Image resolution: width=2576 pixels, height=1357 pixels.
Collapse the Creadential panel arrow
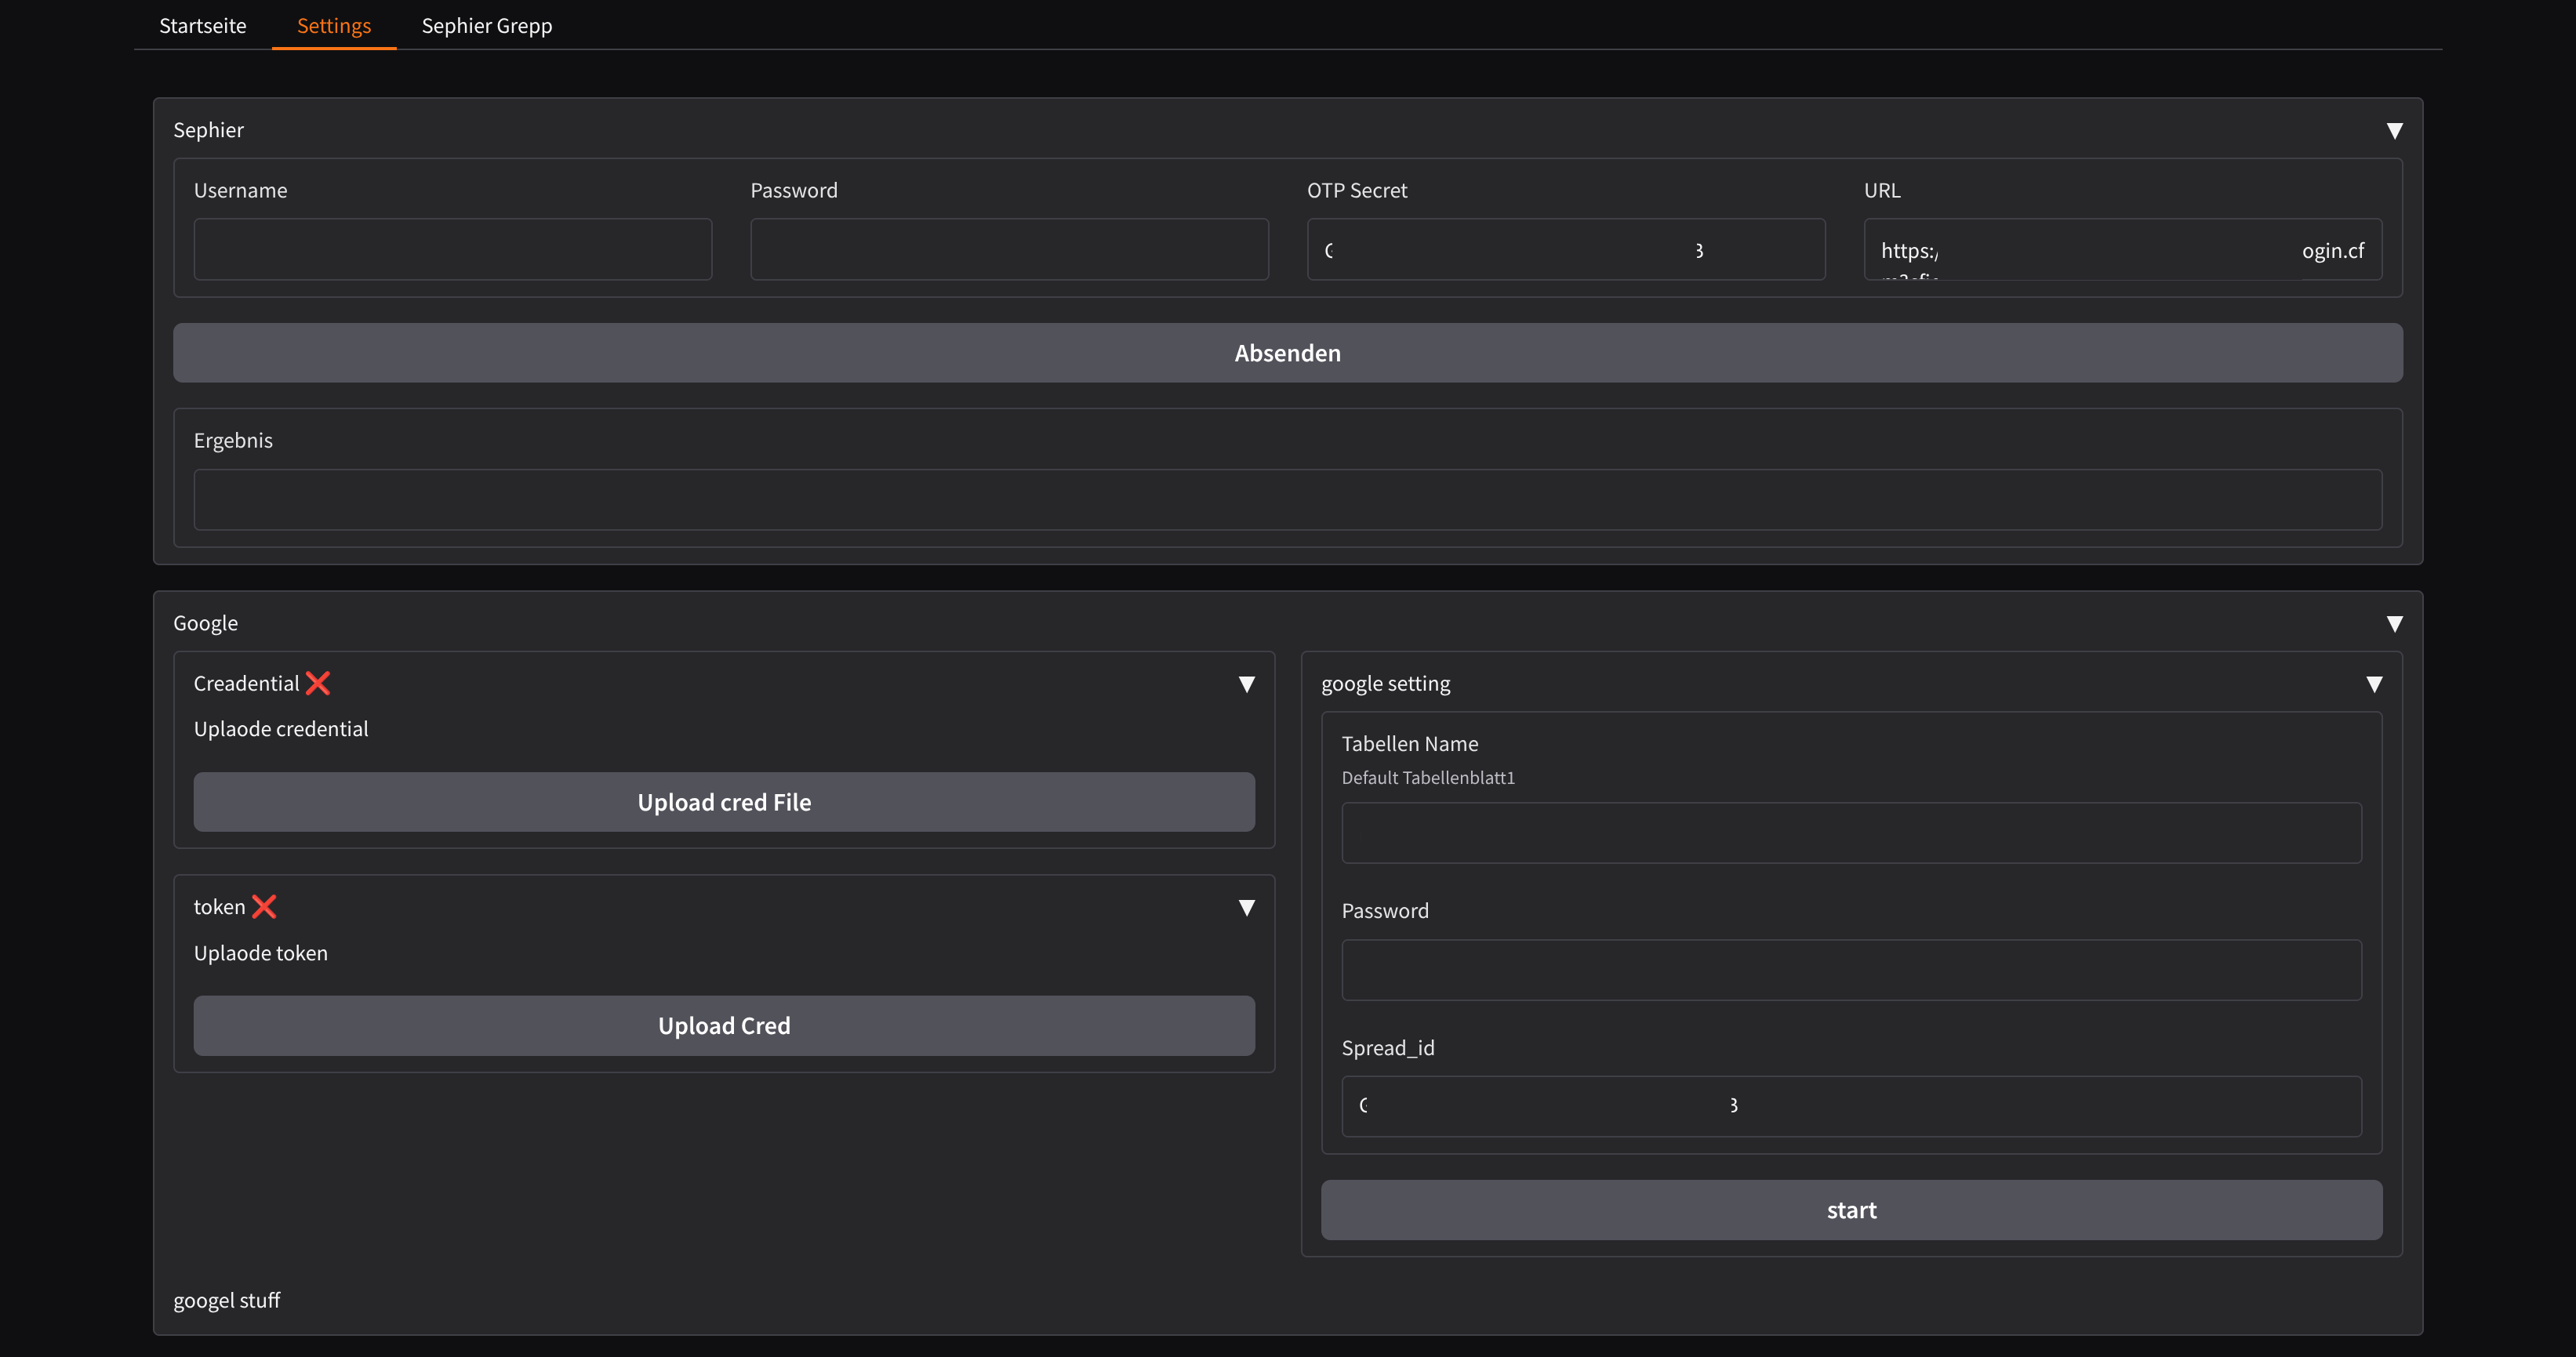tap(1246, 684)
